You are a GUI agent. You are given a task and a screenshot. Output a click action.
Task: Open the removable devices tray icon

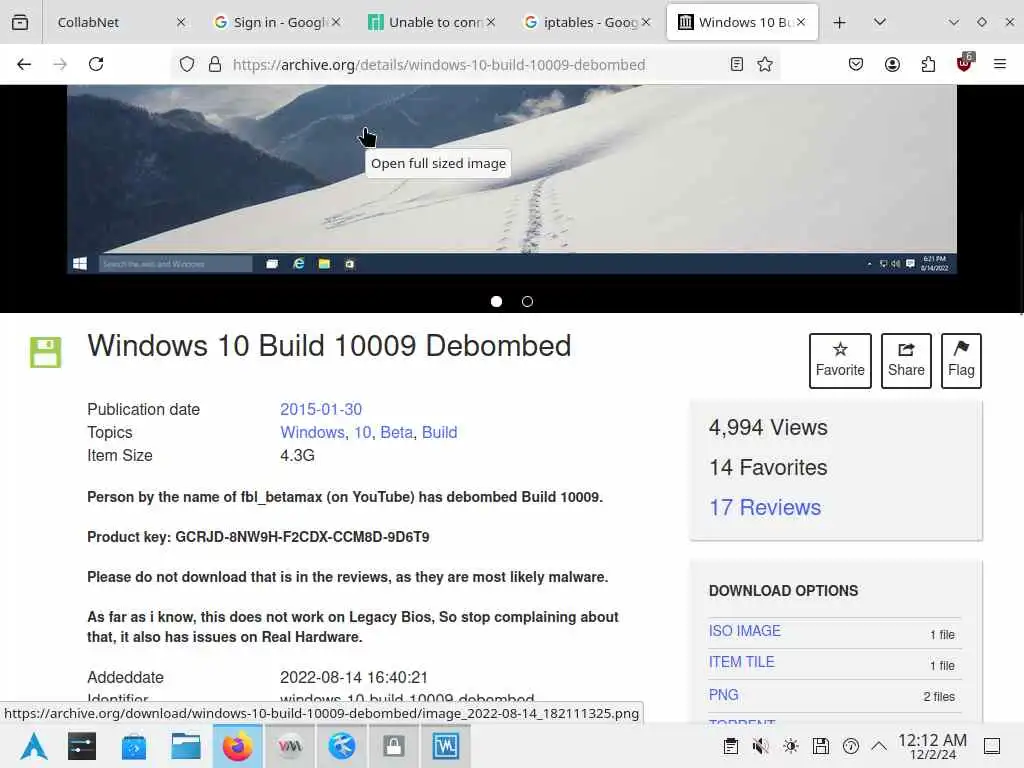click(821, 746)
